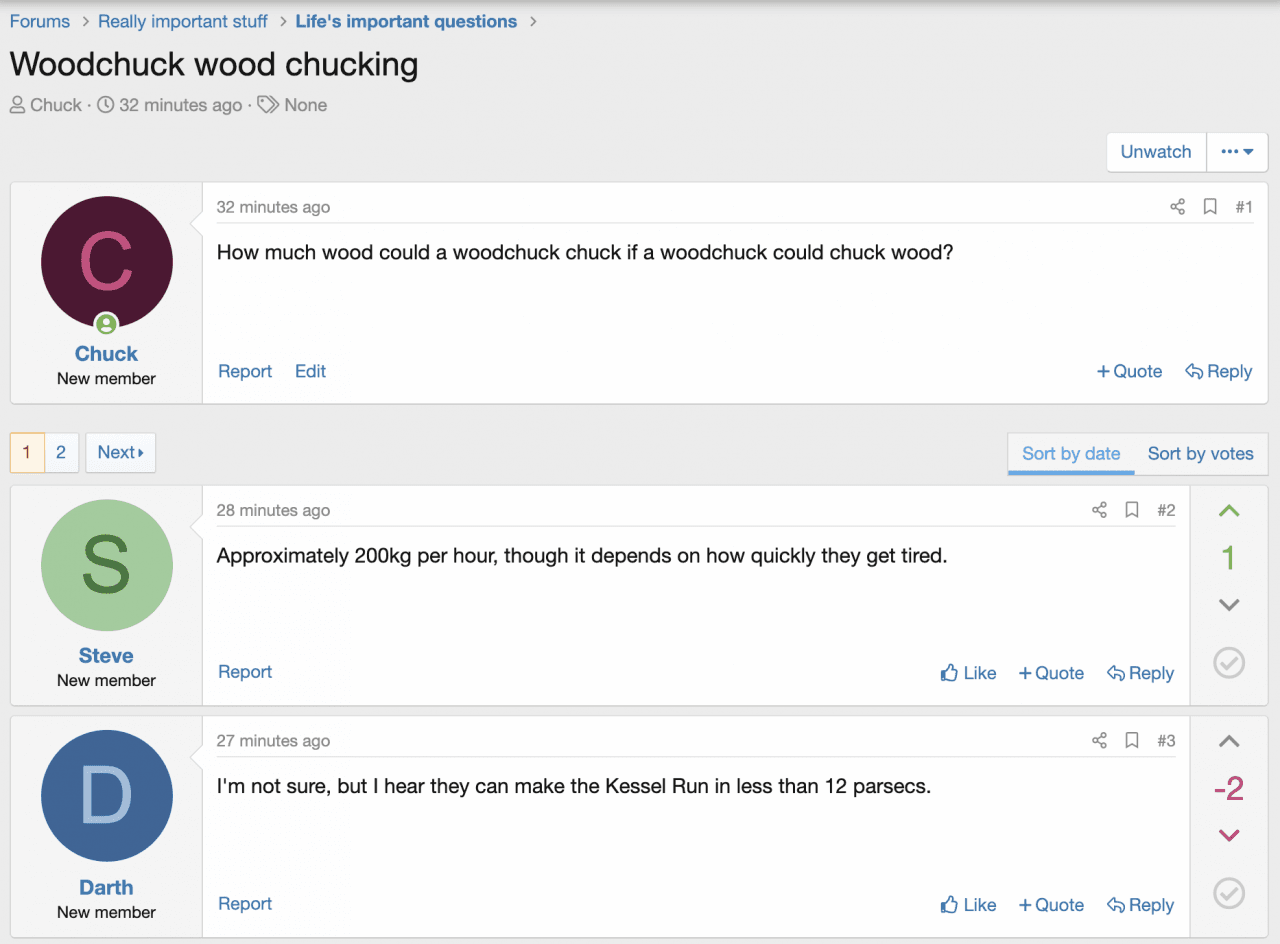
Task: Downvote Steve's answer with the down arrow
Action: (1229, 604)
